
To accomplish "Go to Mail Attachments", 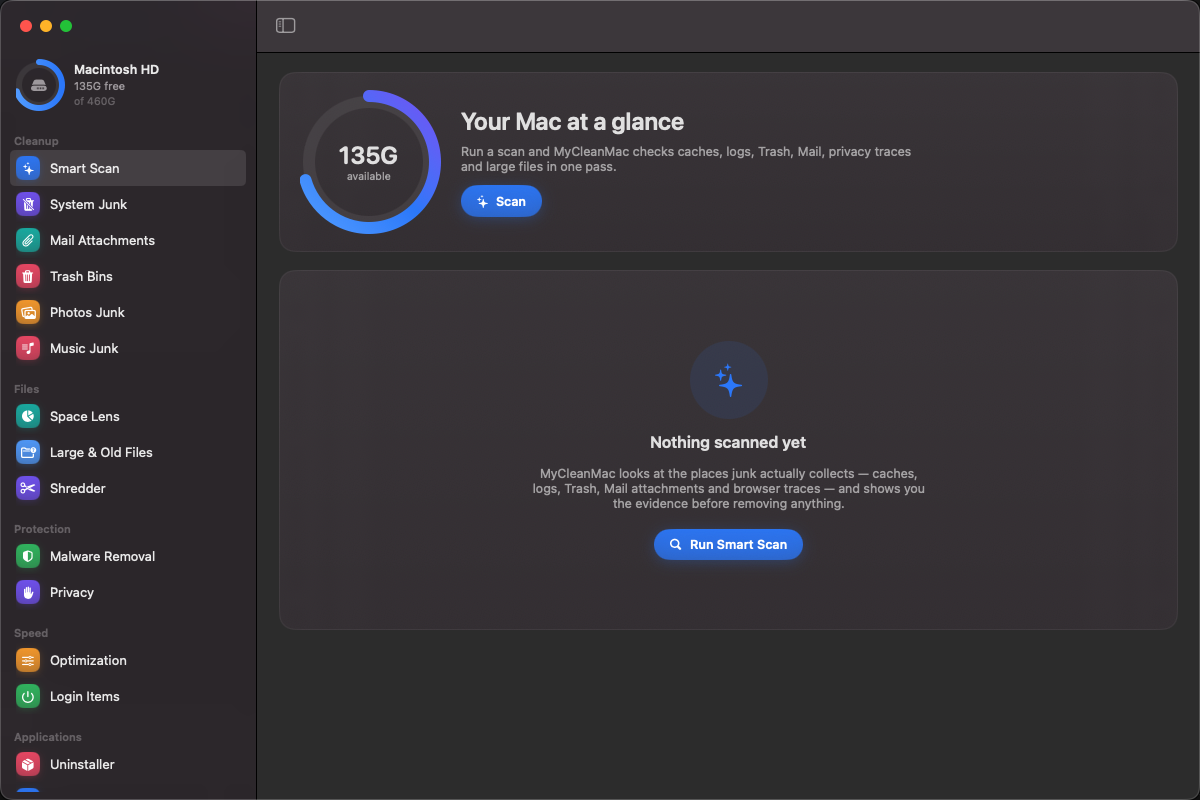I will (x=128, y=240).
